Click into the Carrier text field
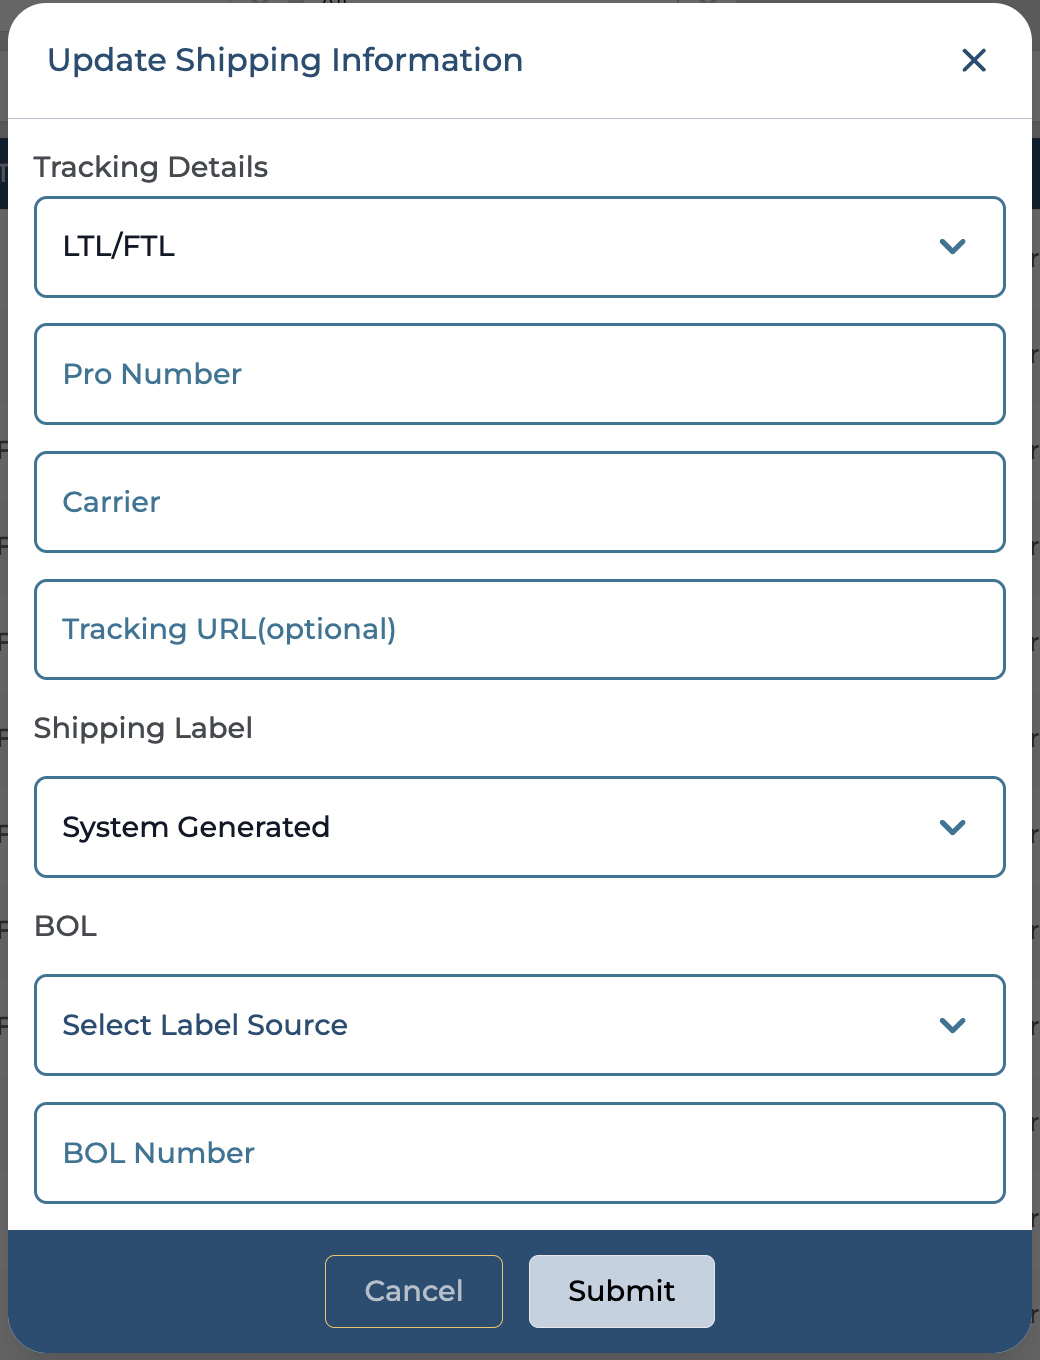 pos(519,502)
